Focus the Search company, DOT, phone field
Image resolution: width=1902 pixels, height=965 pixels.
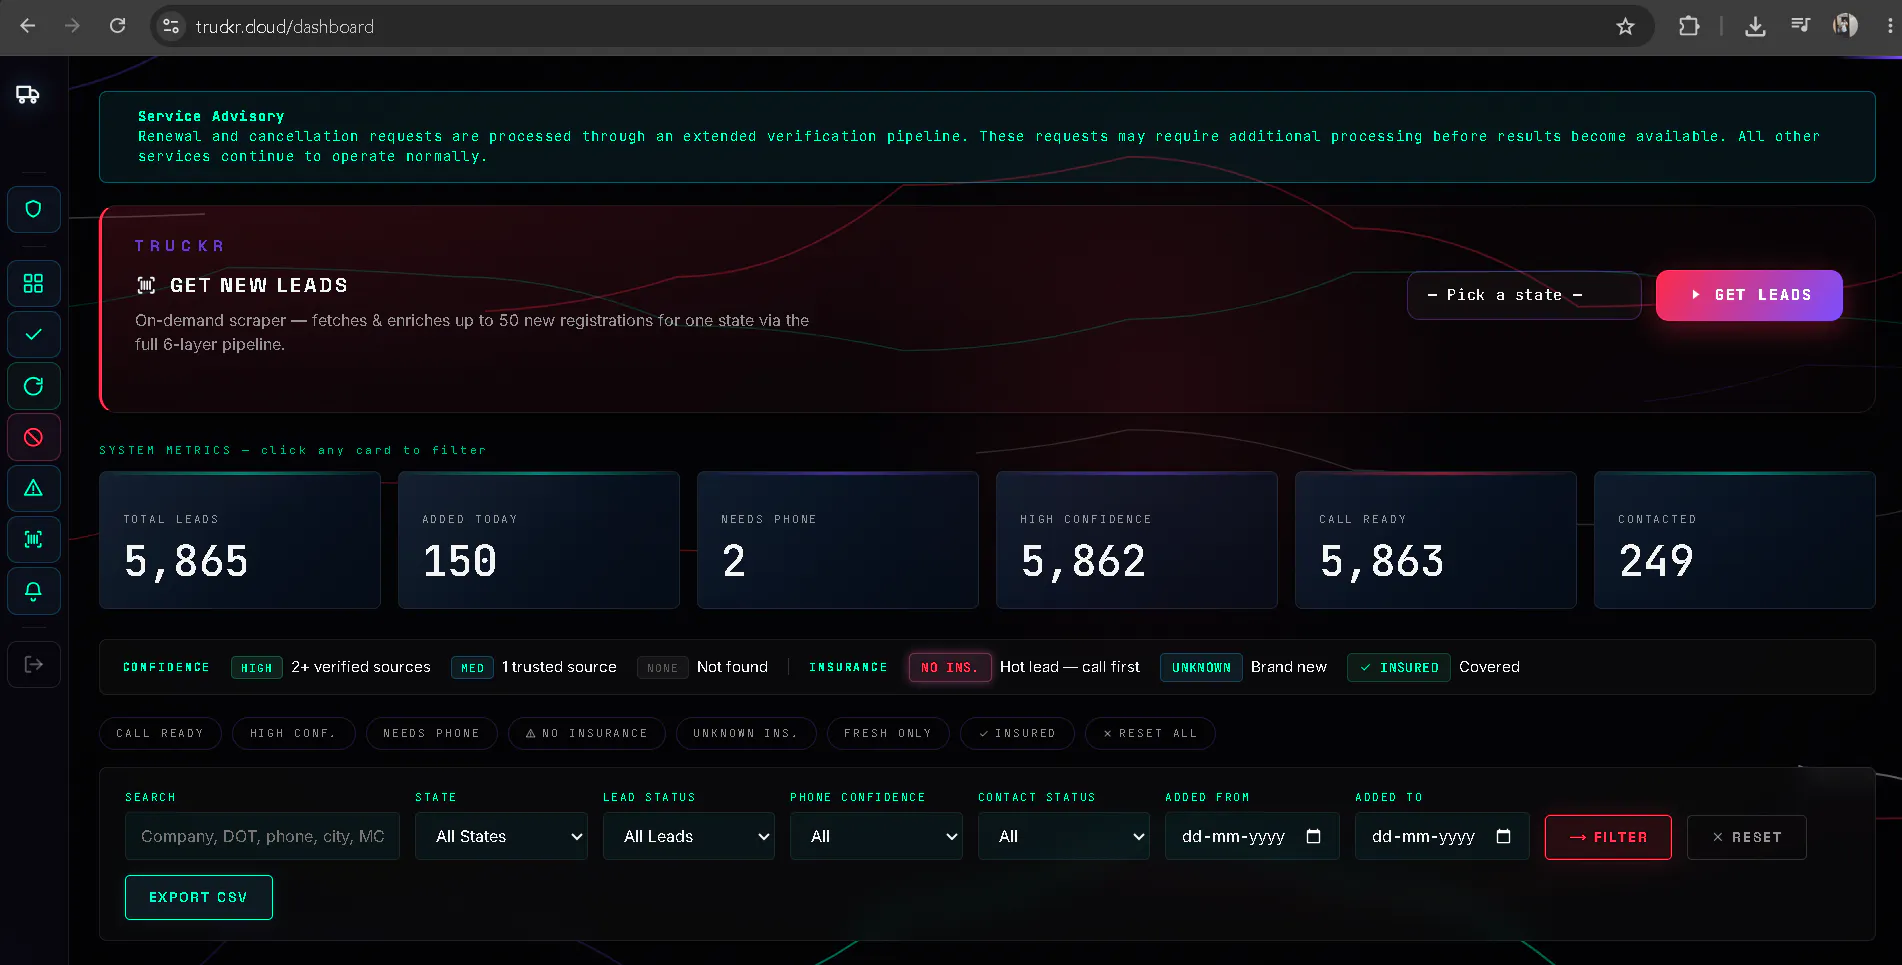tap(262, 836)
